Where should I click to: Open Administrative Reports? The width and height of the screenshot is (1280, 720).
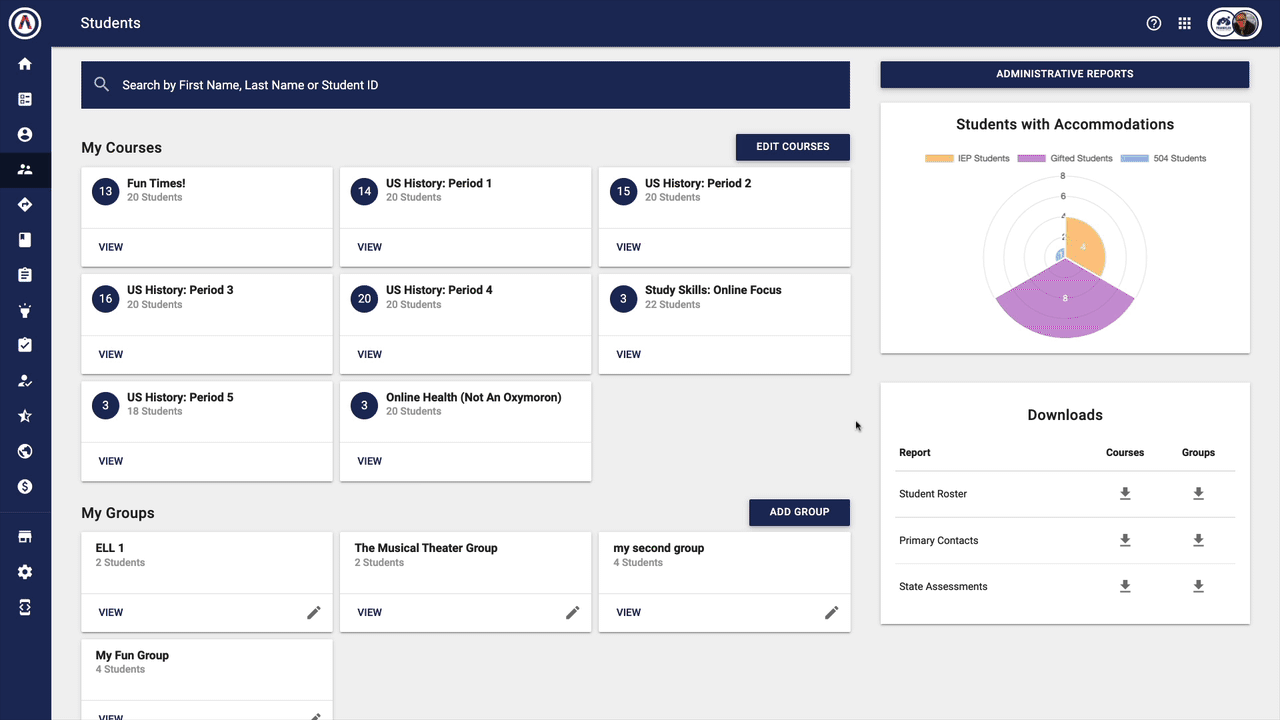pos(1065,74)
